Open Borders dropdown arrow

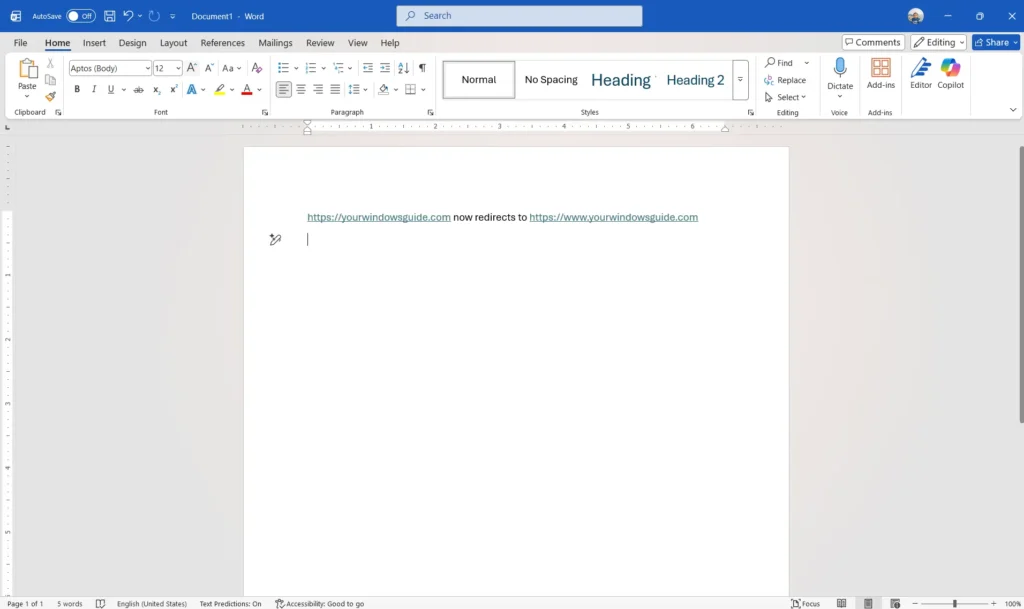423,89
